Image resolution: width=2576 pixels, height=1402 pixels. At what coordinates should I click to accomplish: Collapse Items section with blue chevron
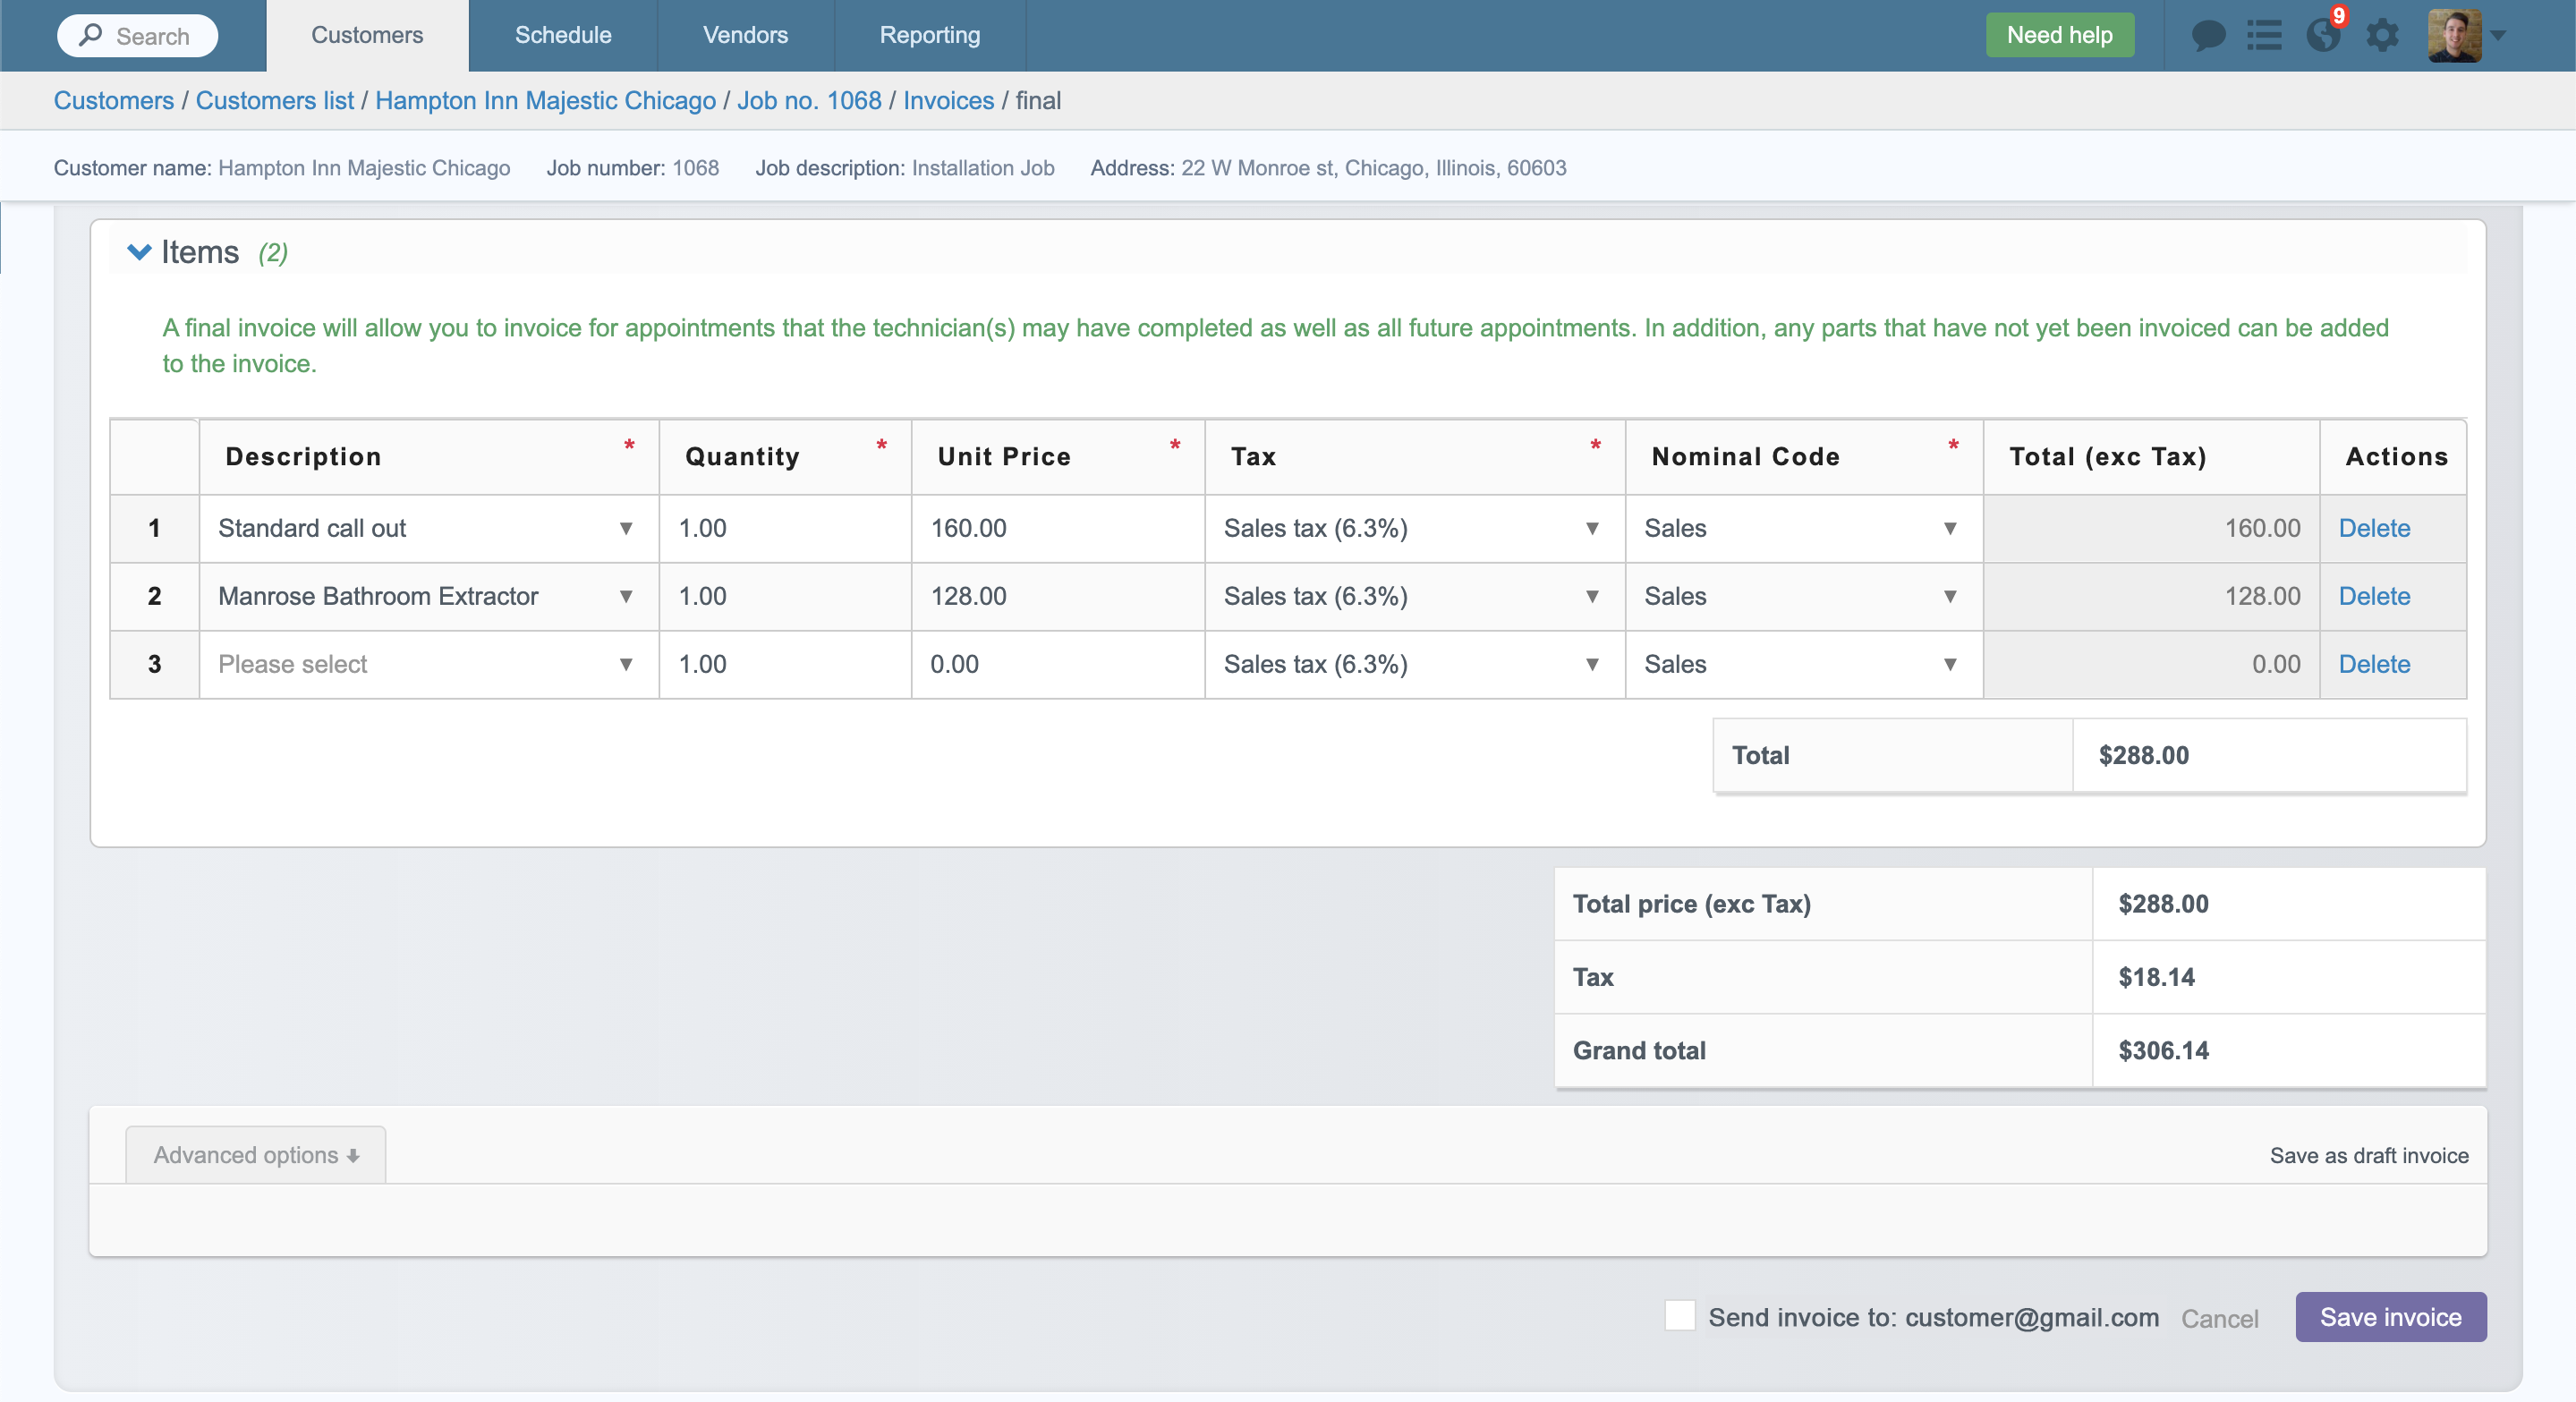[x=139, y=252]
